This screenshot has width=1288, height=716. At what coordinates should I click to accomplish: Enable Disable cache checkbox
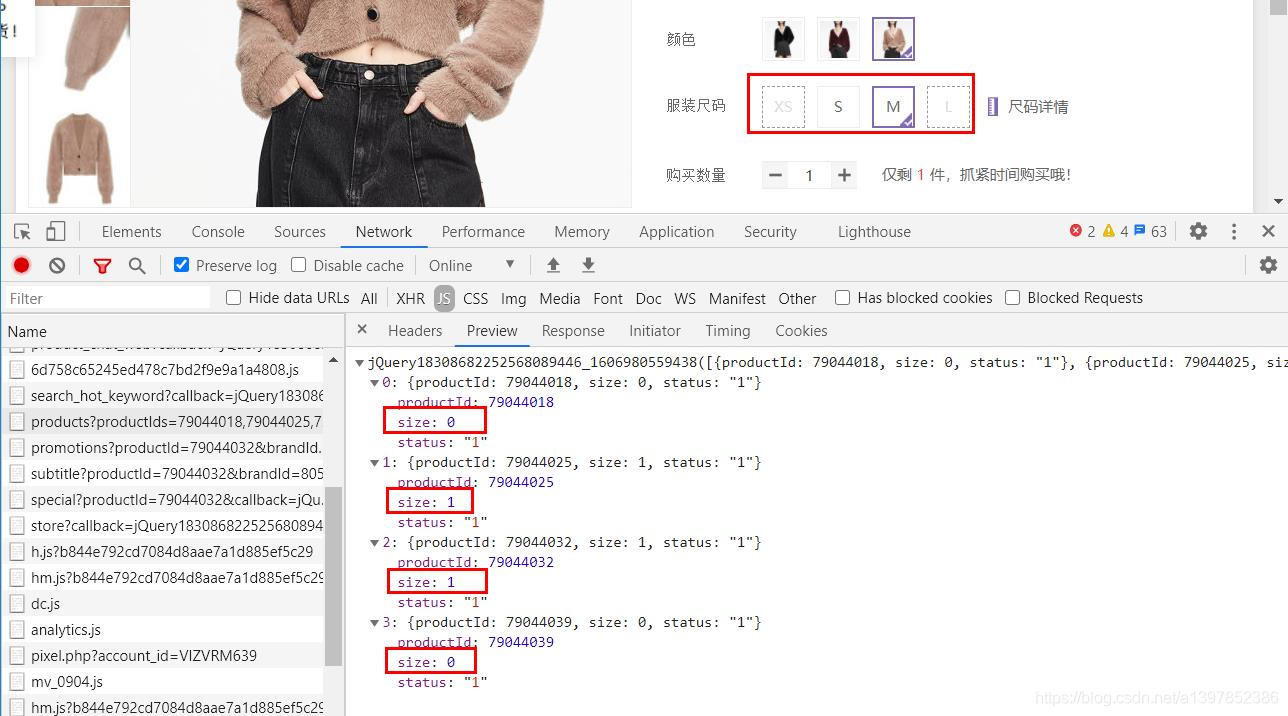298,265
